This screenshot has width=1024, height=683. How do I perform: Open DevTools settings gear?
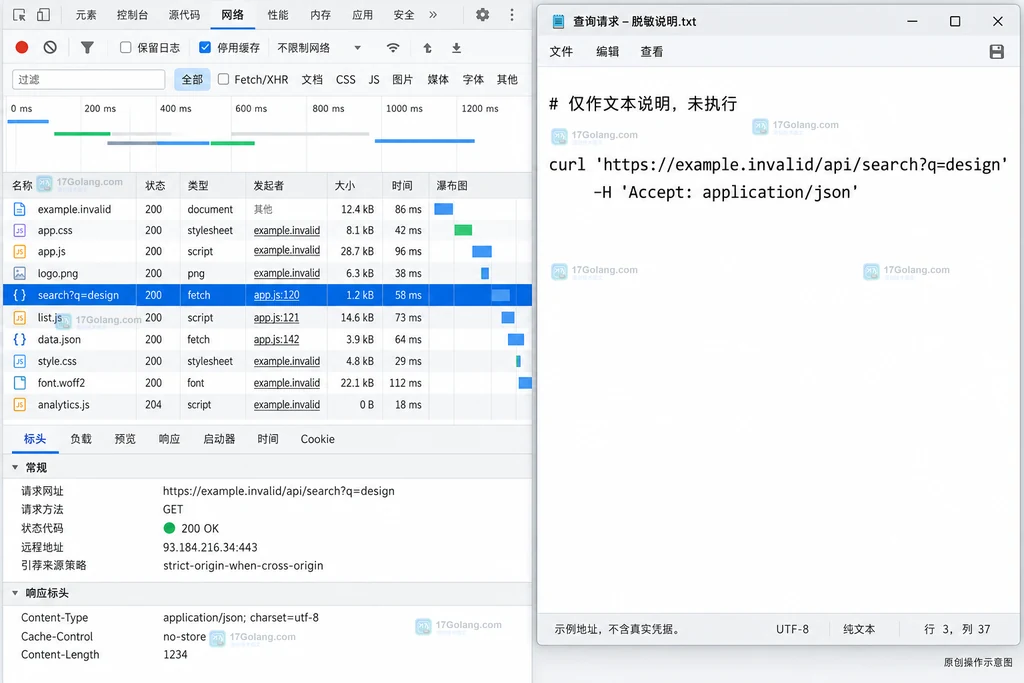pyautogui.click(x=482, y=14)
